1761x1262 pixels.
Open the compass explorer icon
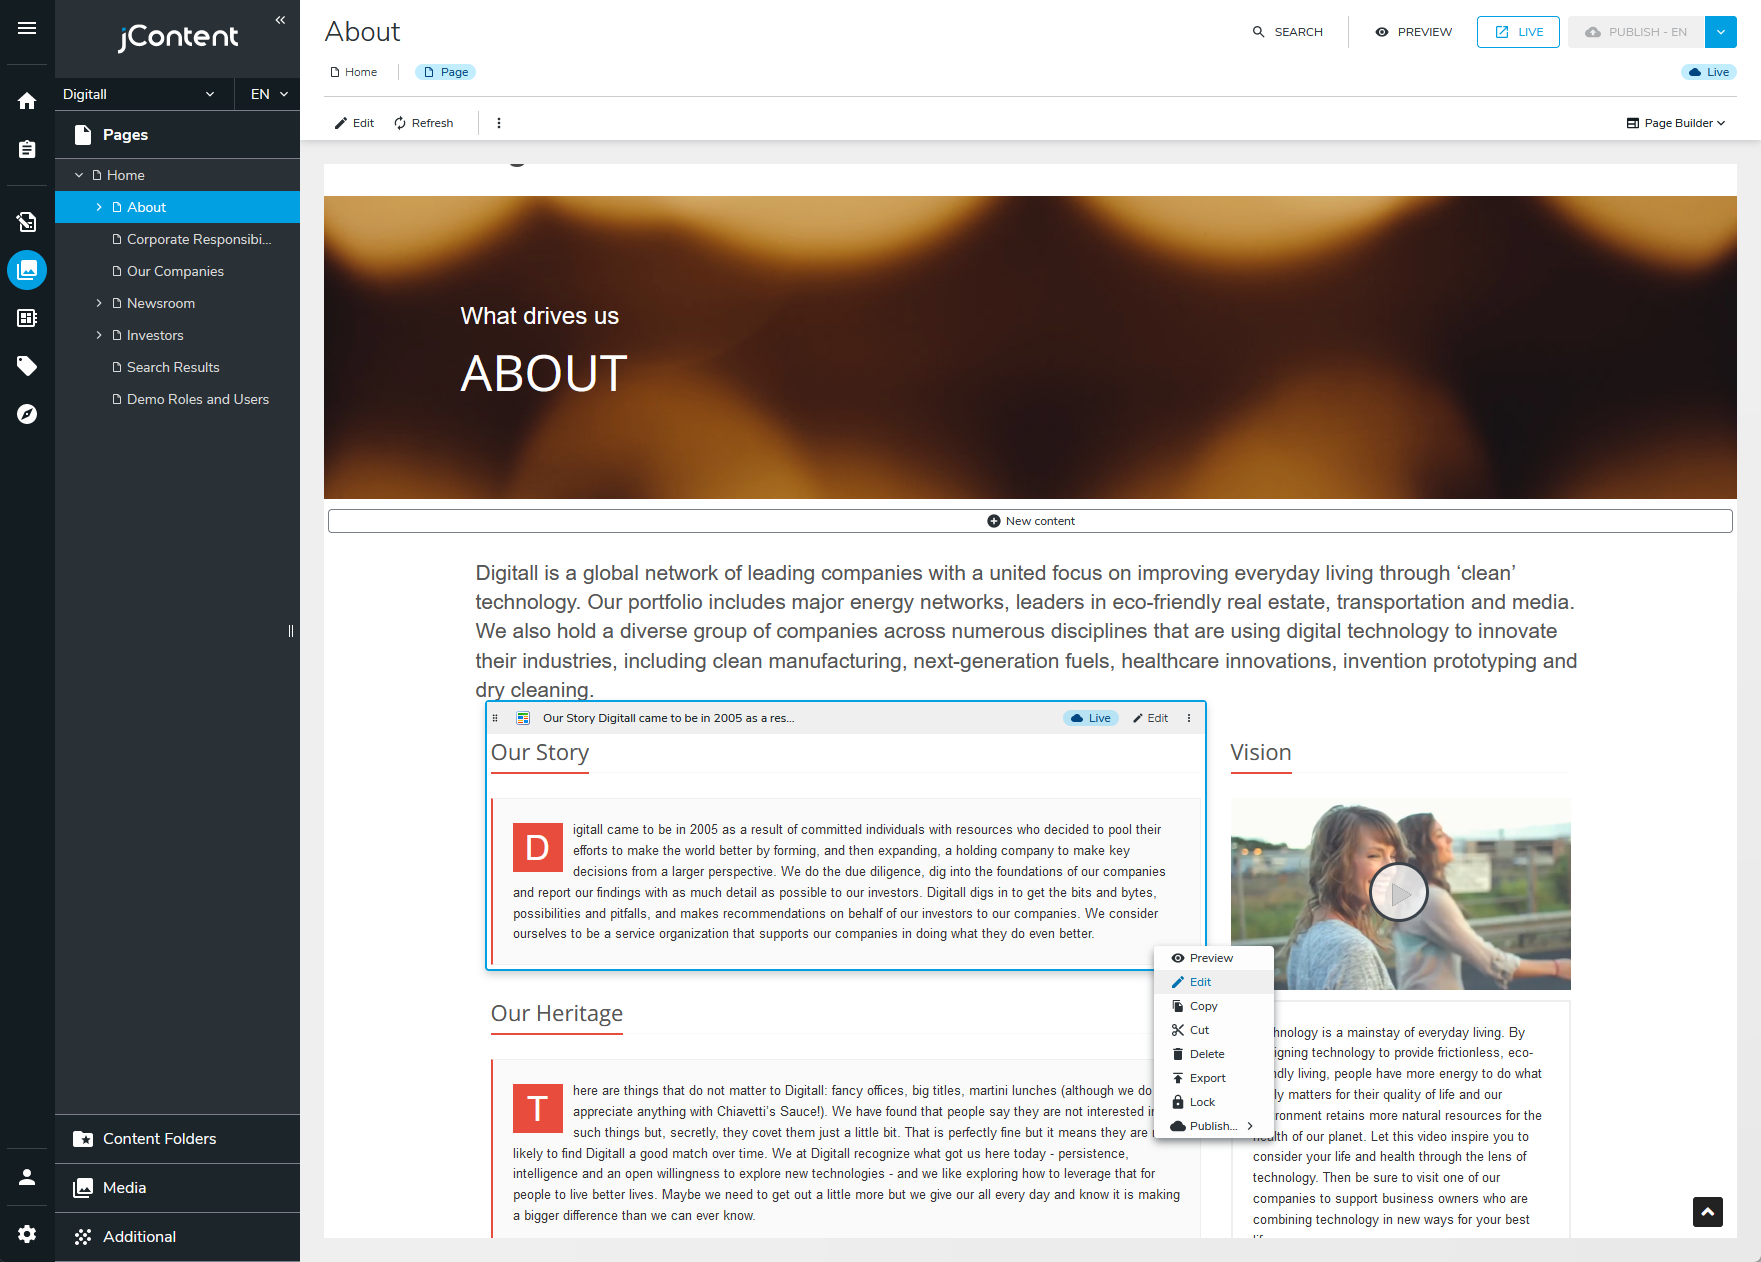pos(27,414)
